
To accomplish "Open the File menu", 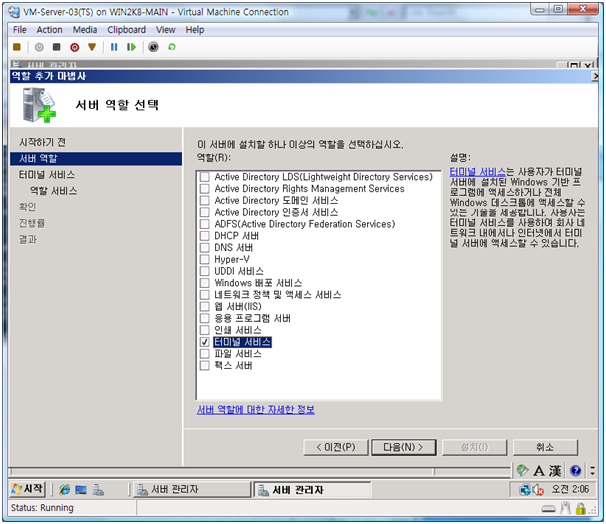I will (20, 30).
